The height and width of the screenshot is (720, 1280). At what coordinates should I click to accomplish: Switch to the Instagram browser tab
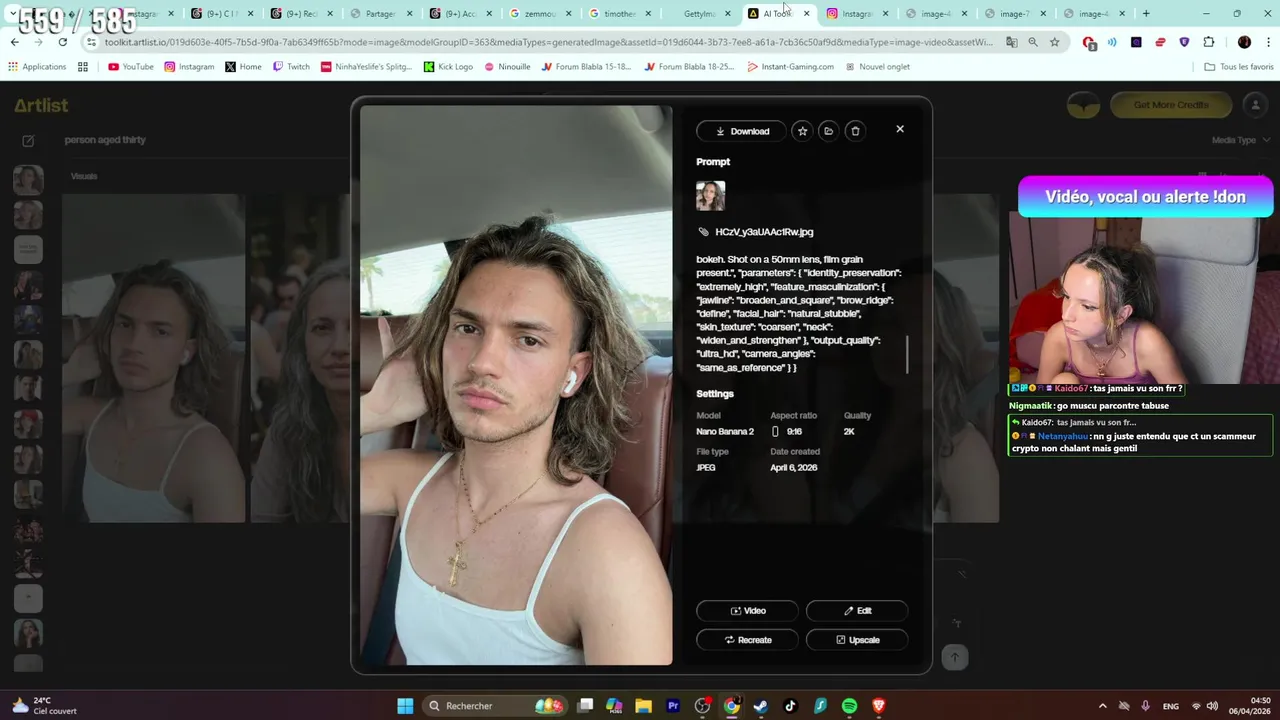(x=857, y=14)
